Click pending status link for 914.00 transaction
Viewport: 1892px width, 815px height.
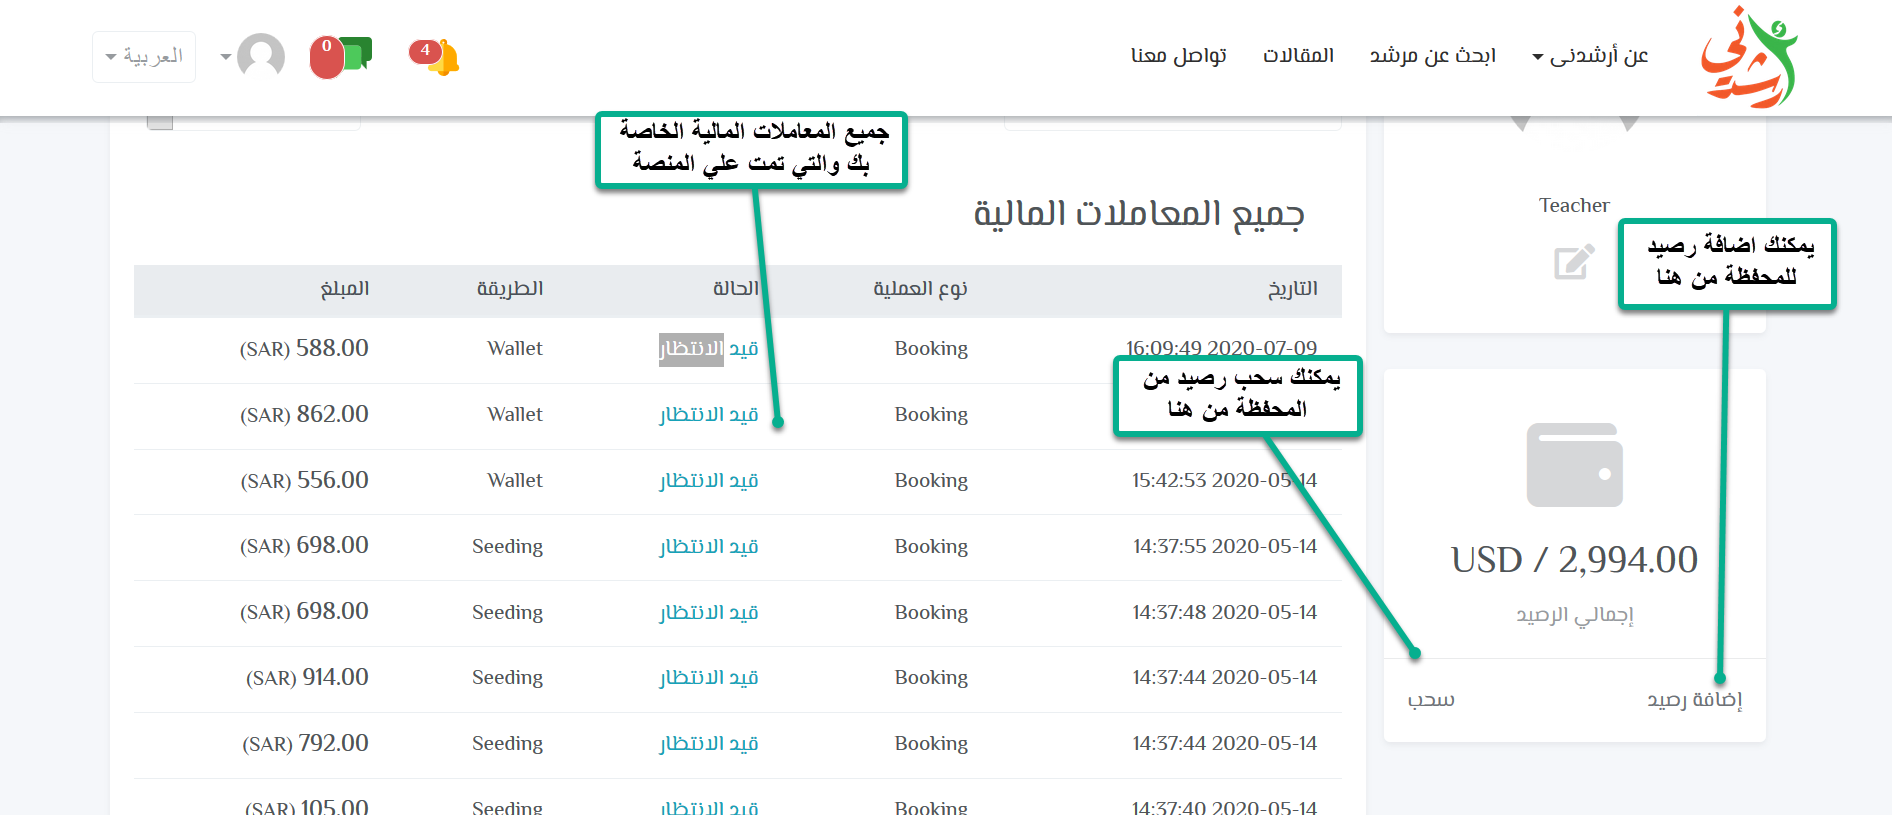pyautogui.click(x=708, y=678)
